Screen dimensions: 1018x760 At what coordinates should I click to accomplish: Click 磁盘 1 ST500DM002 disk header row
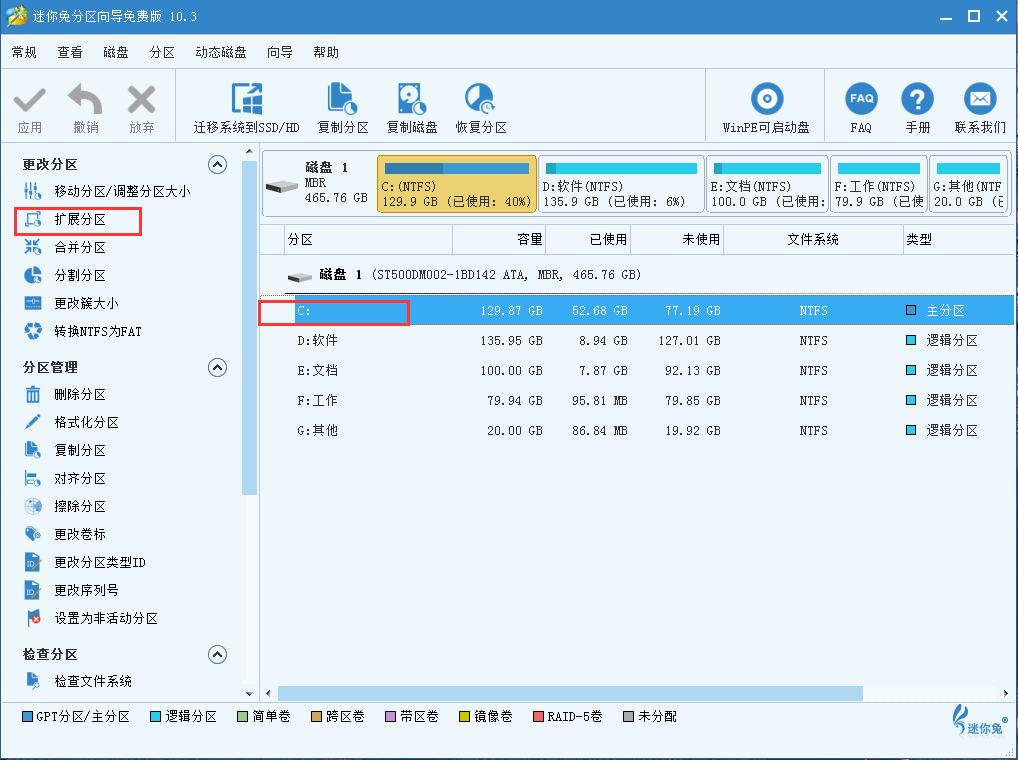click(x=637, y=275)
